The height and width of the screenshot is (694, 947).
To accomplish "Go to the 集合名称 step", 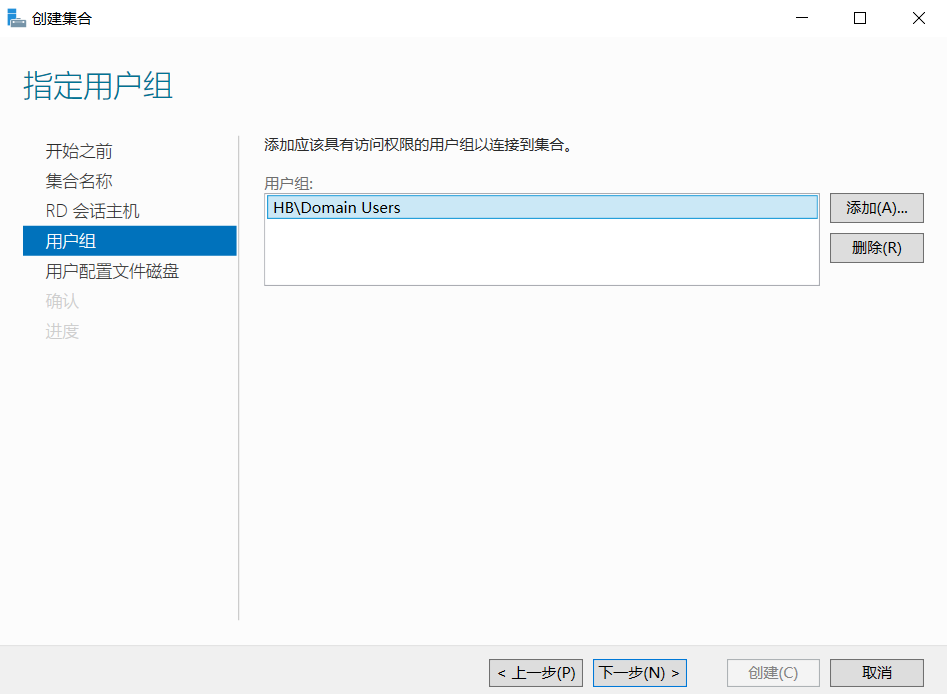I will [79, 181].
